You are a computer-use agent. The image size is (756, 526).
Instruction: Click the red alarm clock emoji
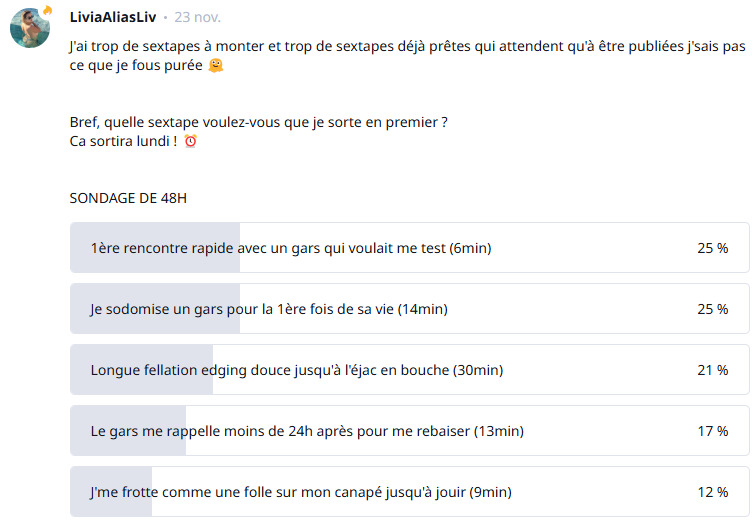click(x=191, y=141)
